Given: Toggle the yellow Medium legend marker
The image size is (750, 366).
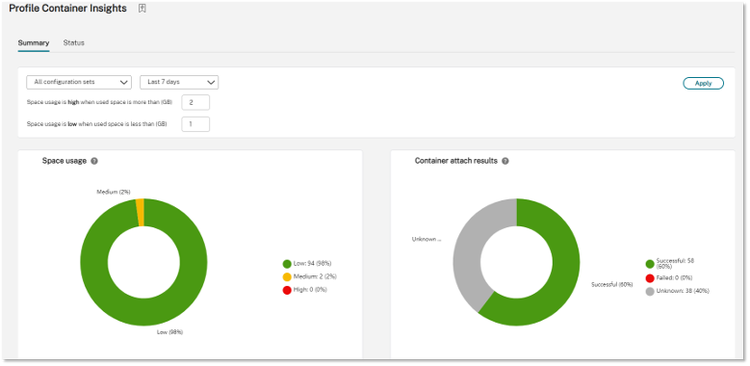Looking at the screenshot, I should coord(287,277).
